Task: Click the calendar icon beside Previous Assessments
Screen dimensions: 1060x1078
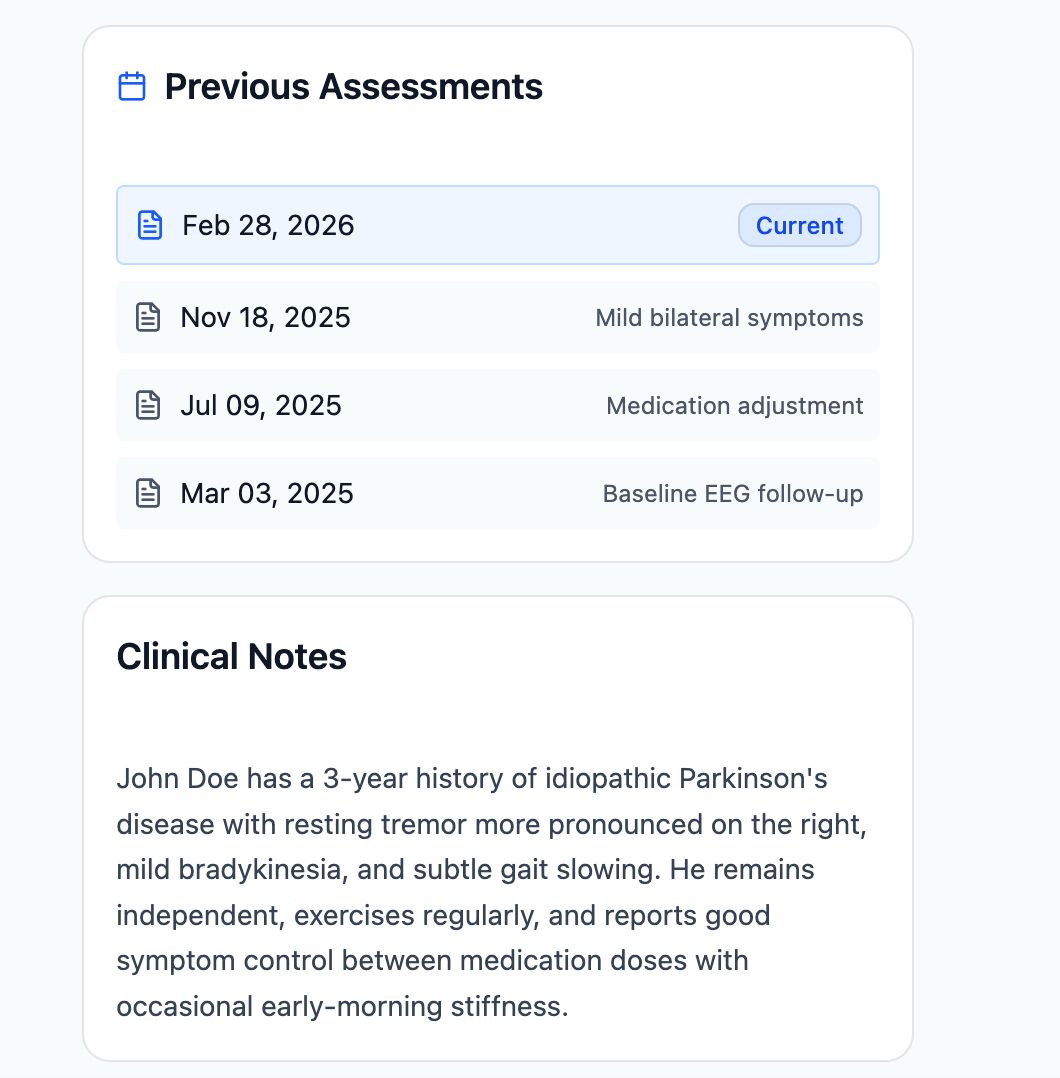Action: [132, 87]
